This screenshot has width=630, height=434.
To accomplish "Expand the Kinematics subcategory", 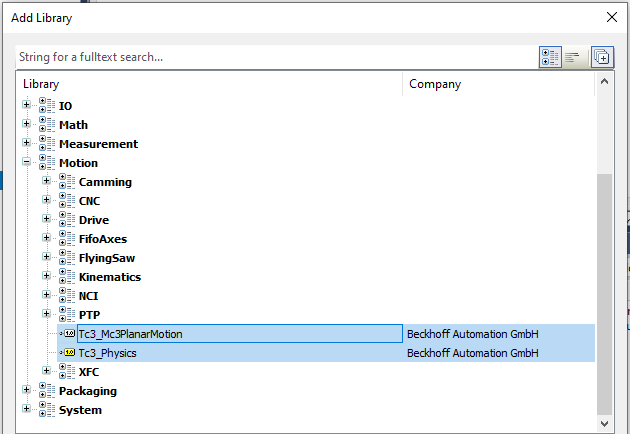I will (46, 276).
